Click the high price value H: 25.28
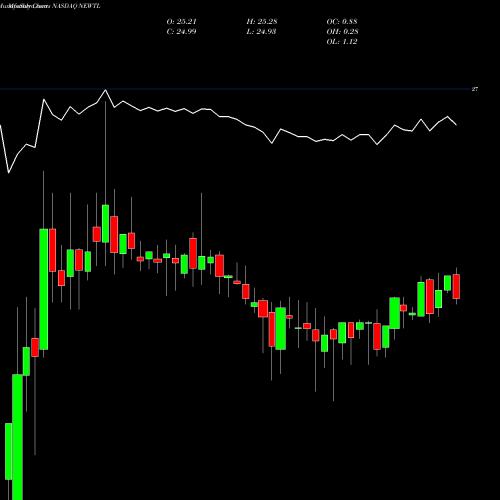Viewport: 500px width, 500px height. point(262,22)
